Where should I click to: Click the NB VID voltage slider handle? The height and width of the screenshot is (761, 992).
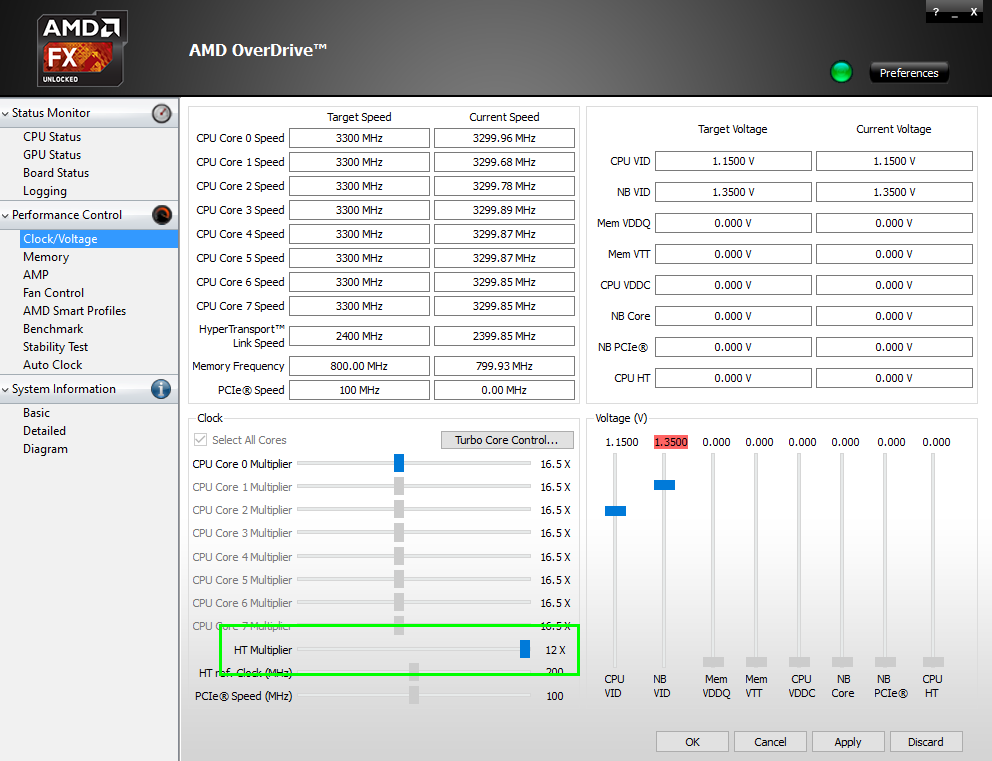[664, 485]
